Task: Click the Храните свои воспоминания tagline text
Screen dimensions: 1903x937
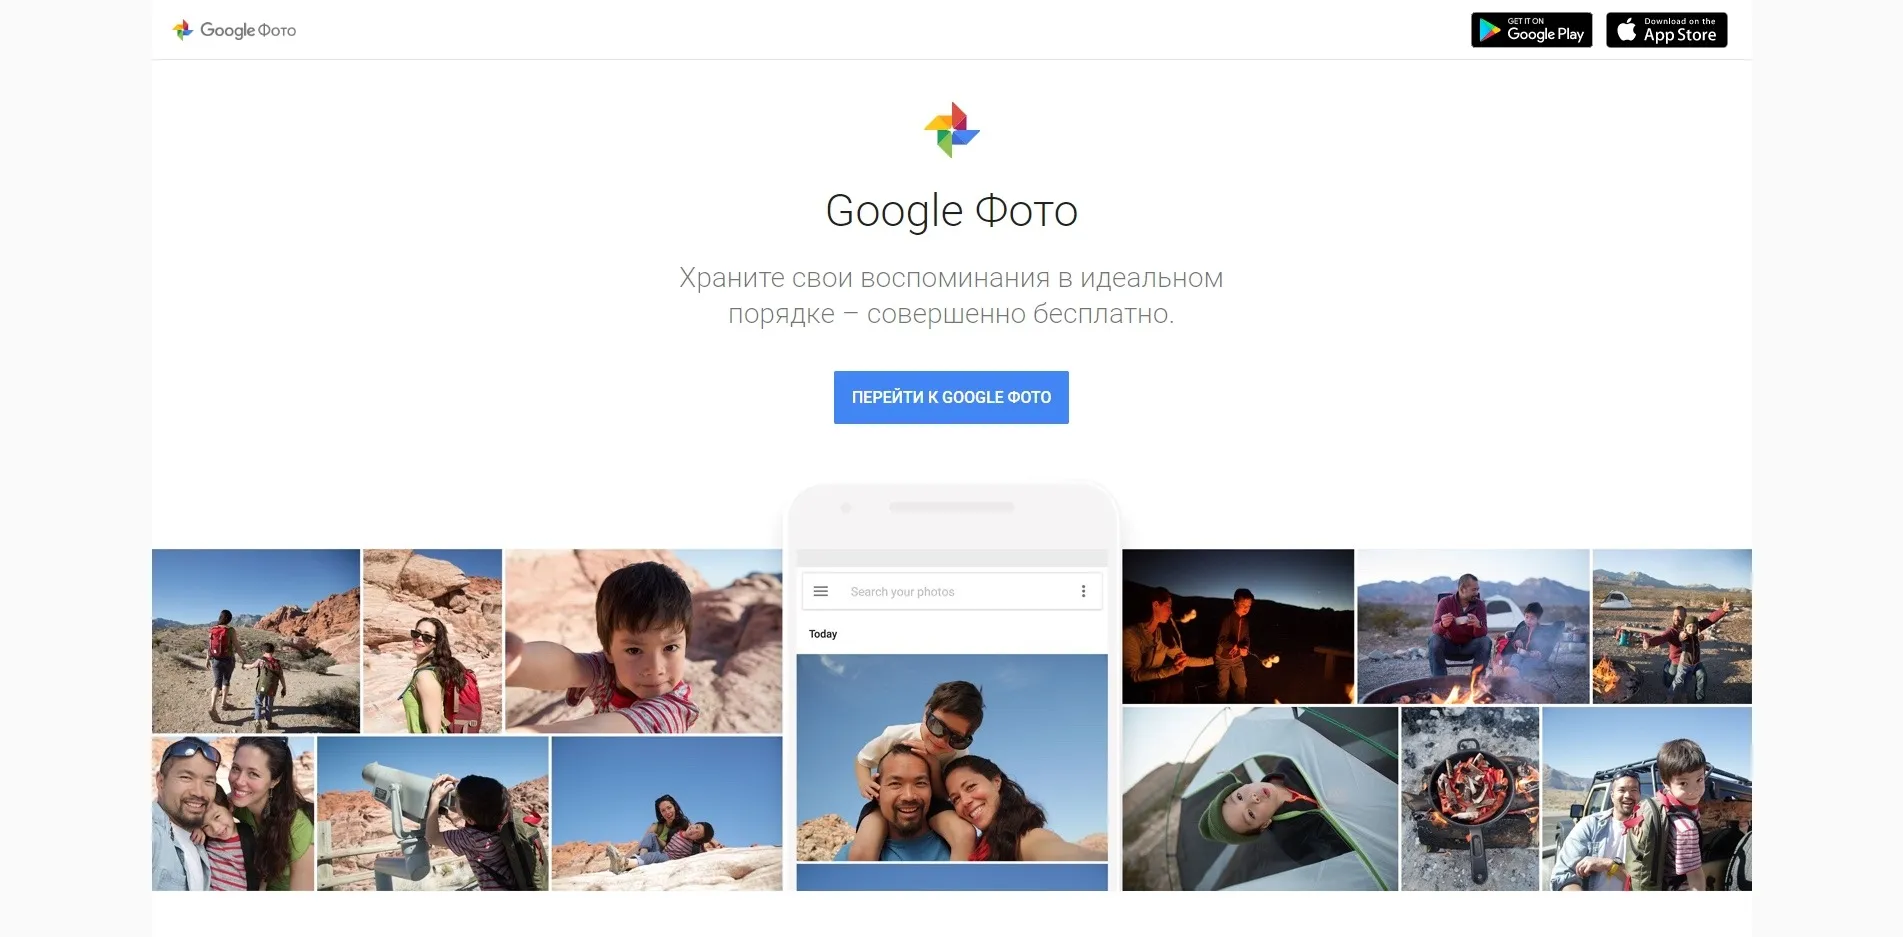Action: pos(951,296)
